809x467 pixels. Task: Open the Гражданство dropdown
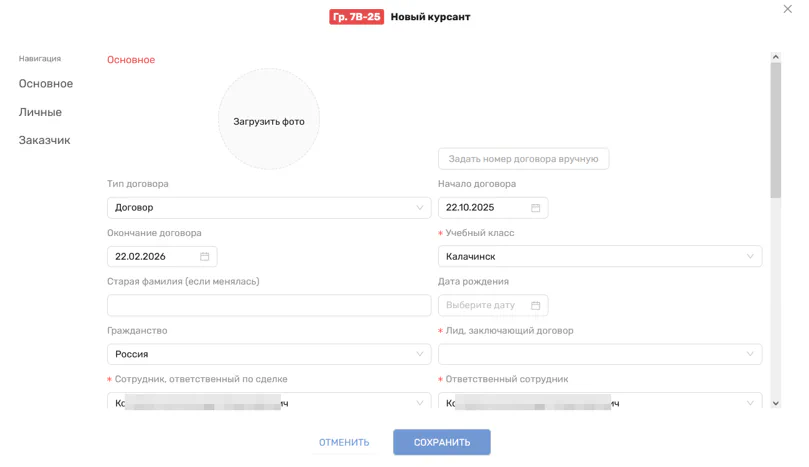[x=269, y=354]
